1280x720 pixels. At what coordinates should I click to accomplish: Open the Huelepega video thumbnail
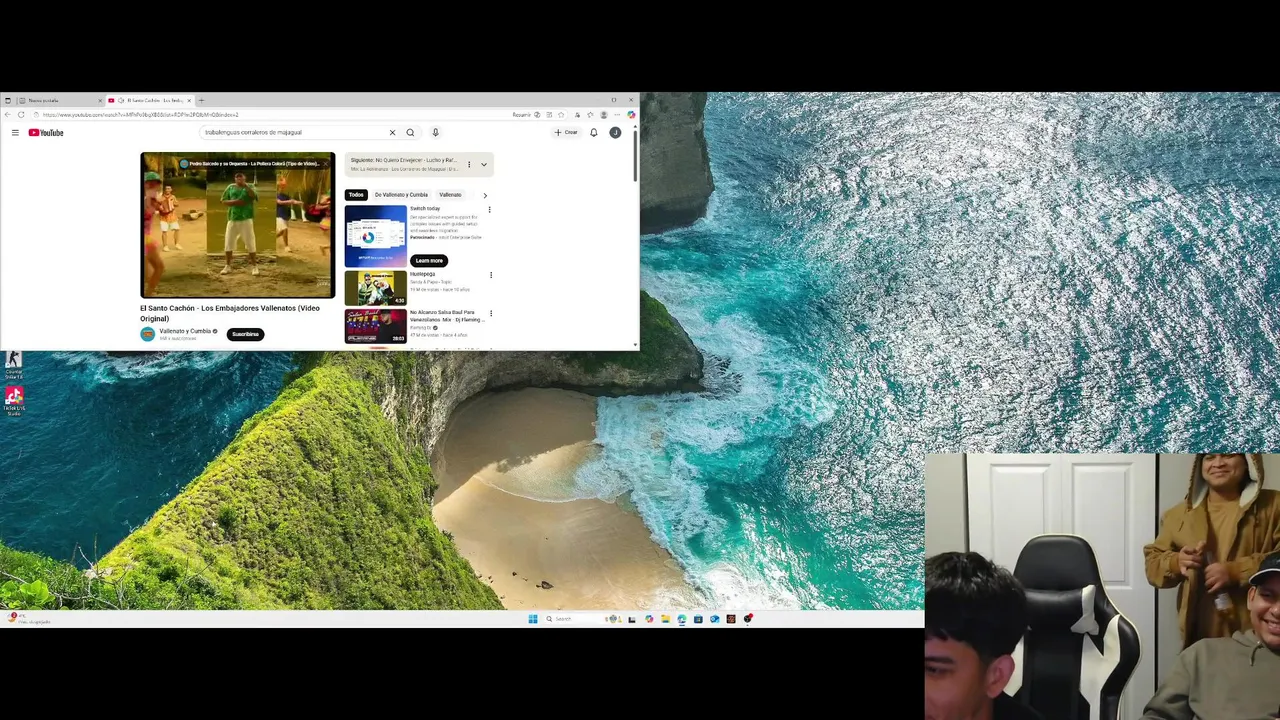(376, 288)
